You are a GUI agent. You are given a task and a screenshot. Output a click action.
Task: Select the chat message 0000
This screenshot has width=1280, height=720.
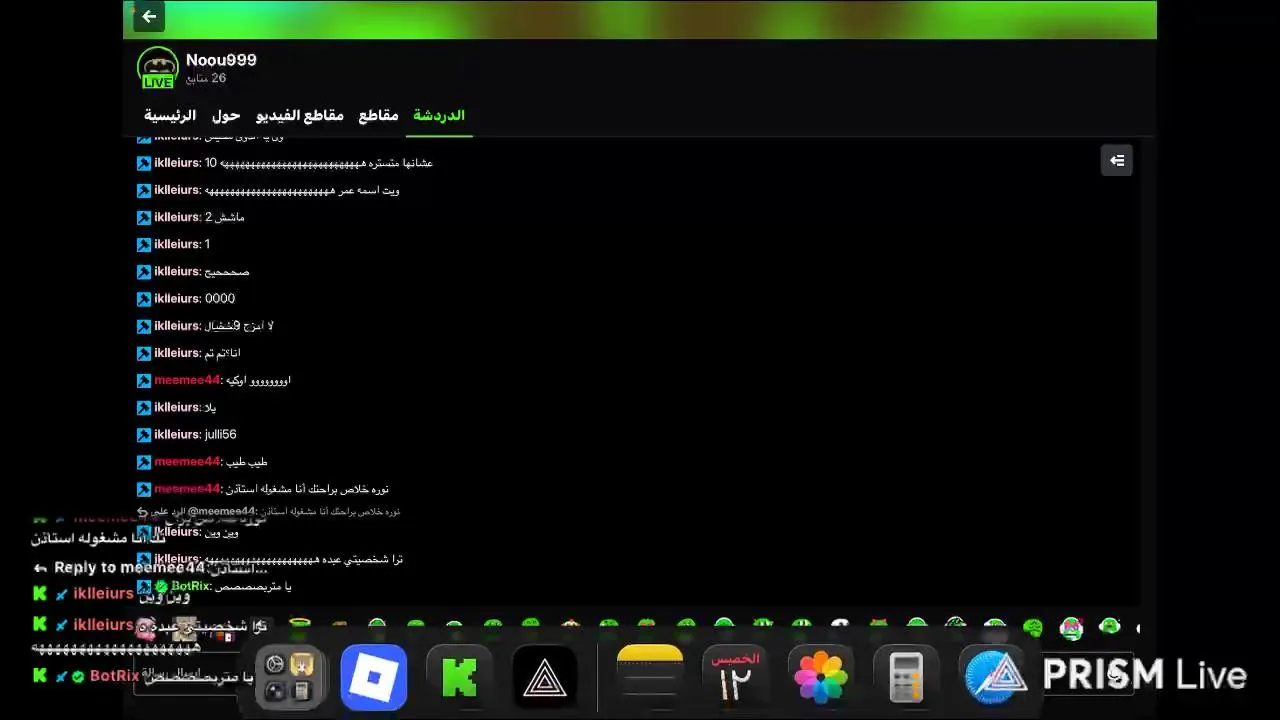click(x=220, y=299)
